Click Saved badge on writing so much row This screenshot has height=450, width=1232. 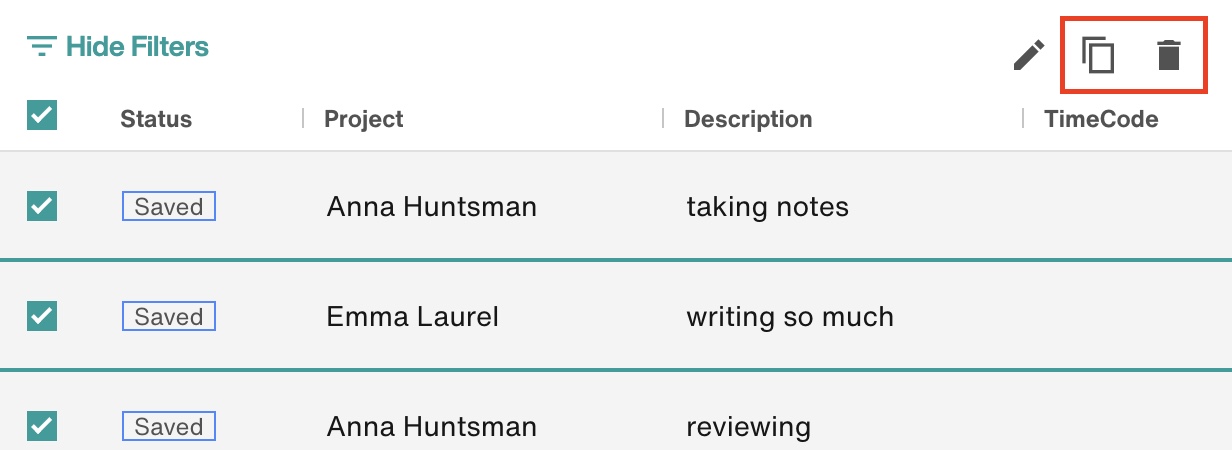[x=169, y=317]
